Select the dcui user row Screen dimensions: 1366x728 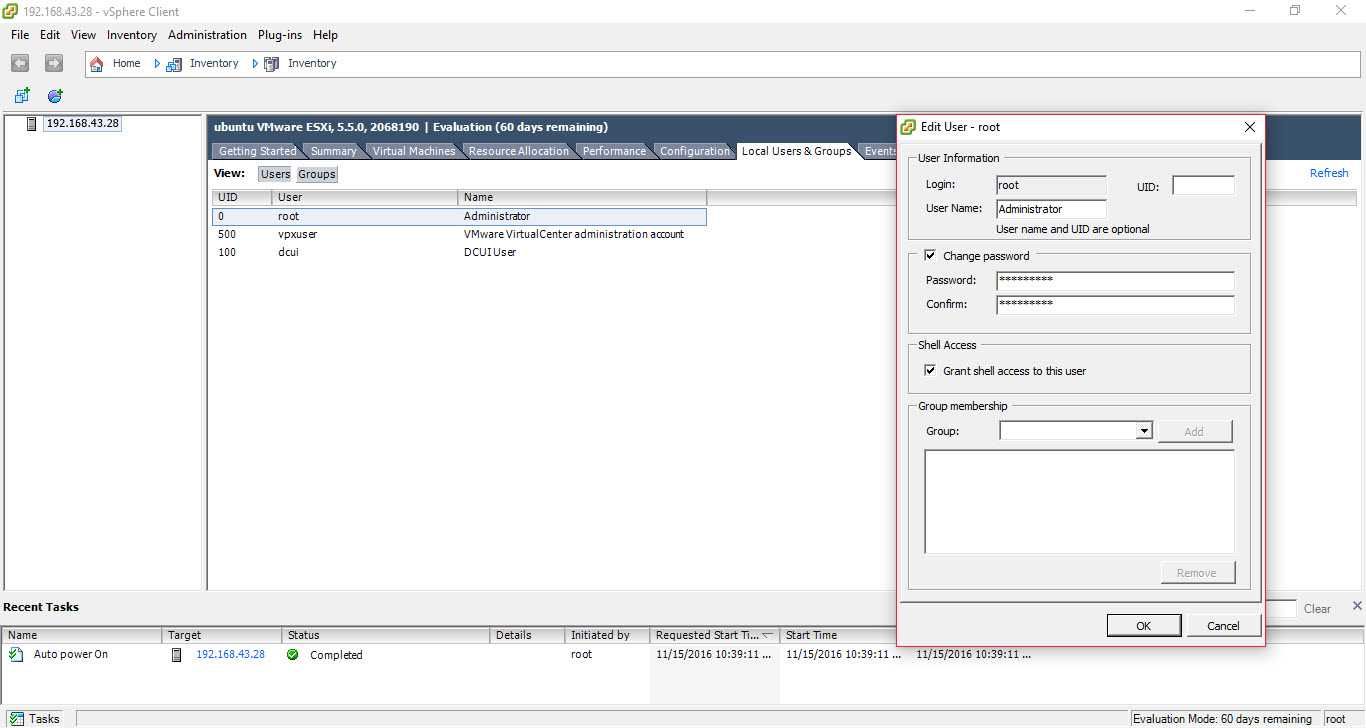pyautogui.click(x=459, y=252)
